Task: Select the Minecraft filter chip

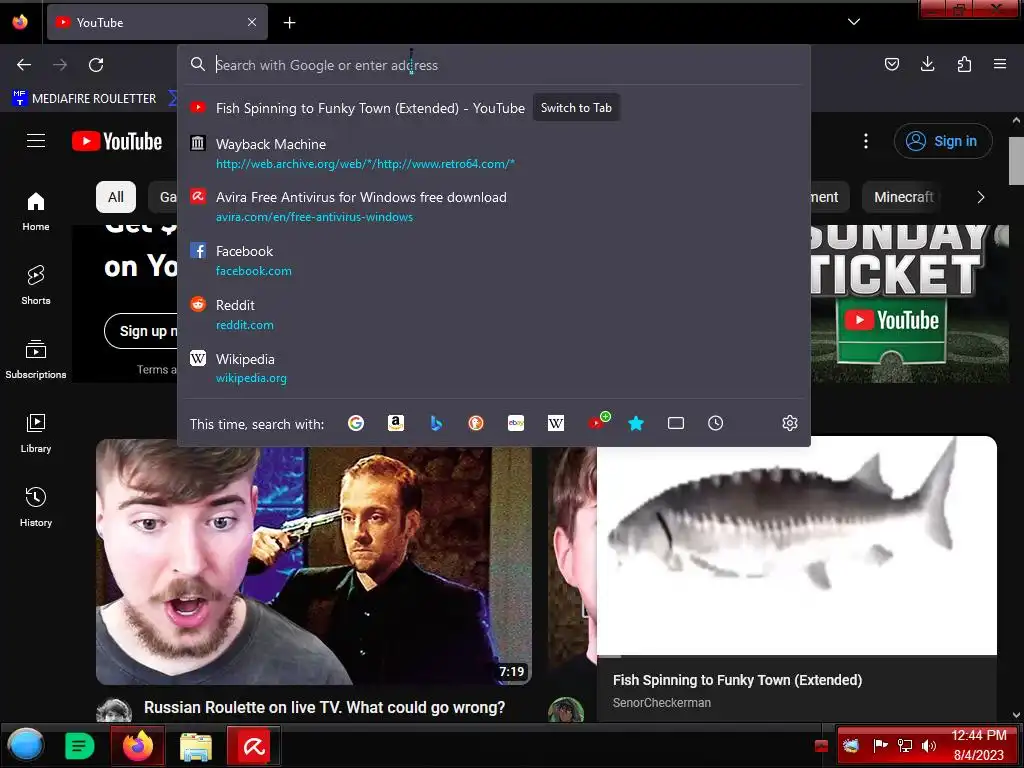Action: click(x=901, y=197)
